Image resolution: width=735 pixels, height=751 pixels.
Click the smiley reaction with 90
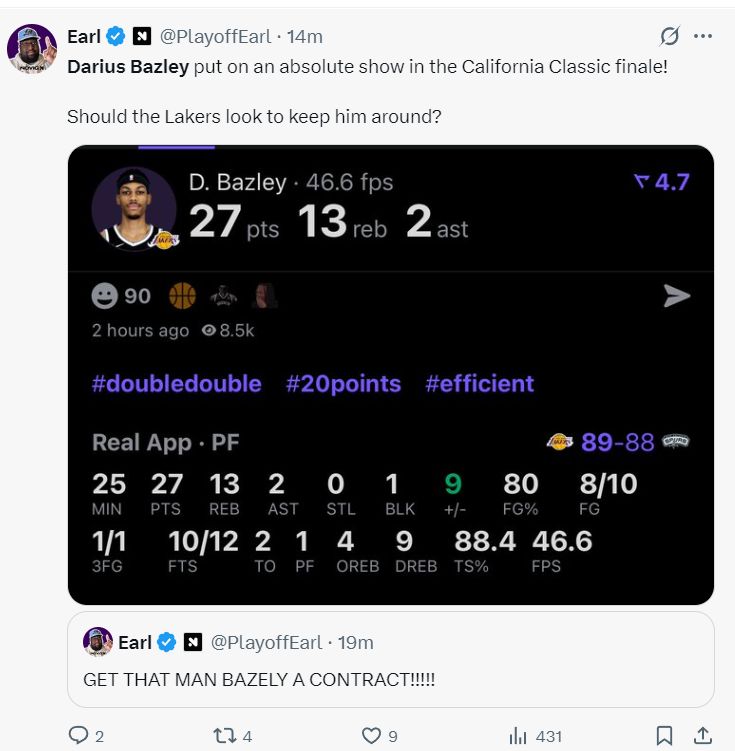(x=121, y=296)
